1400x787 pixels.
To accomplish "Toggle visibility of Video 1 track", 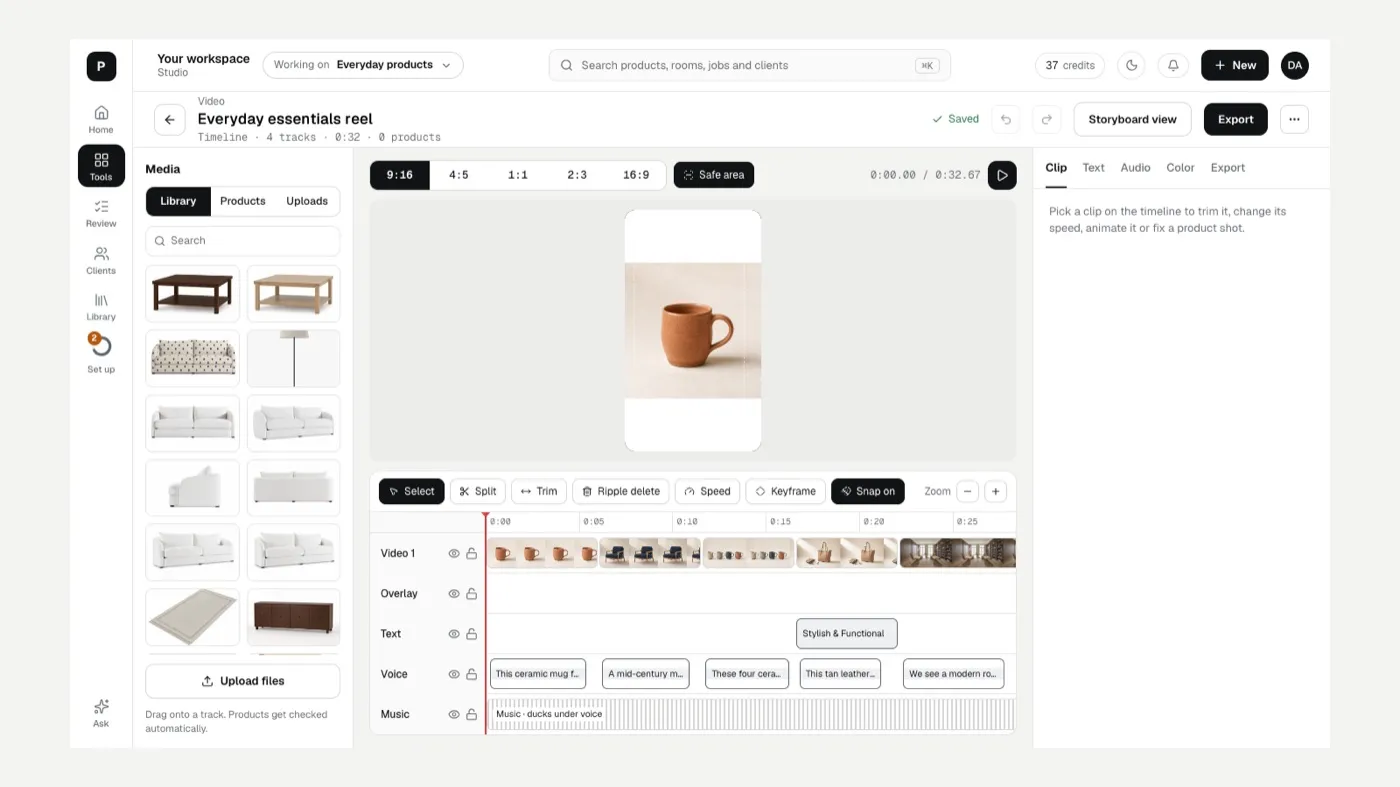I will pyautogui.click(x=454, y=553).
